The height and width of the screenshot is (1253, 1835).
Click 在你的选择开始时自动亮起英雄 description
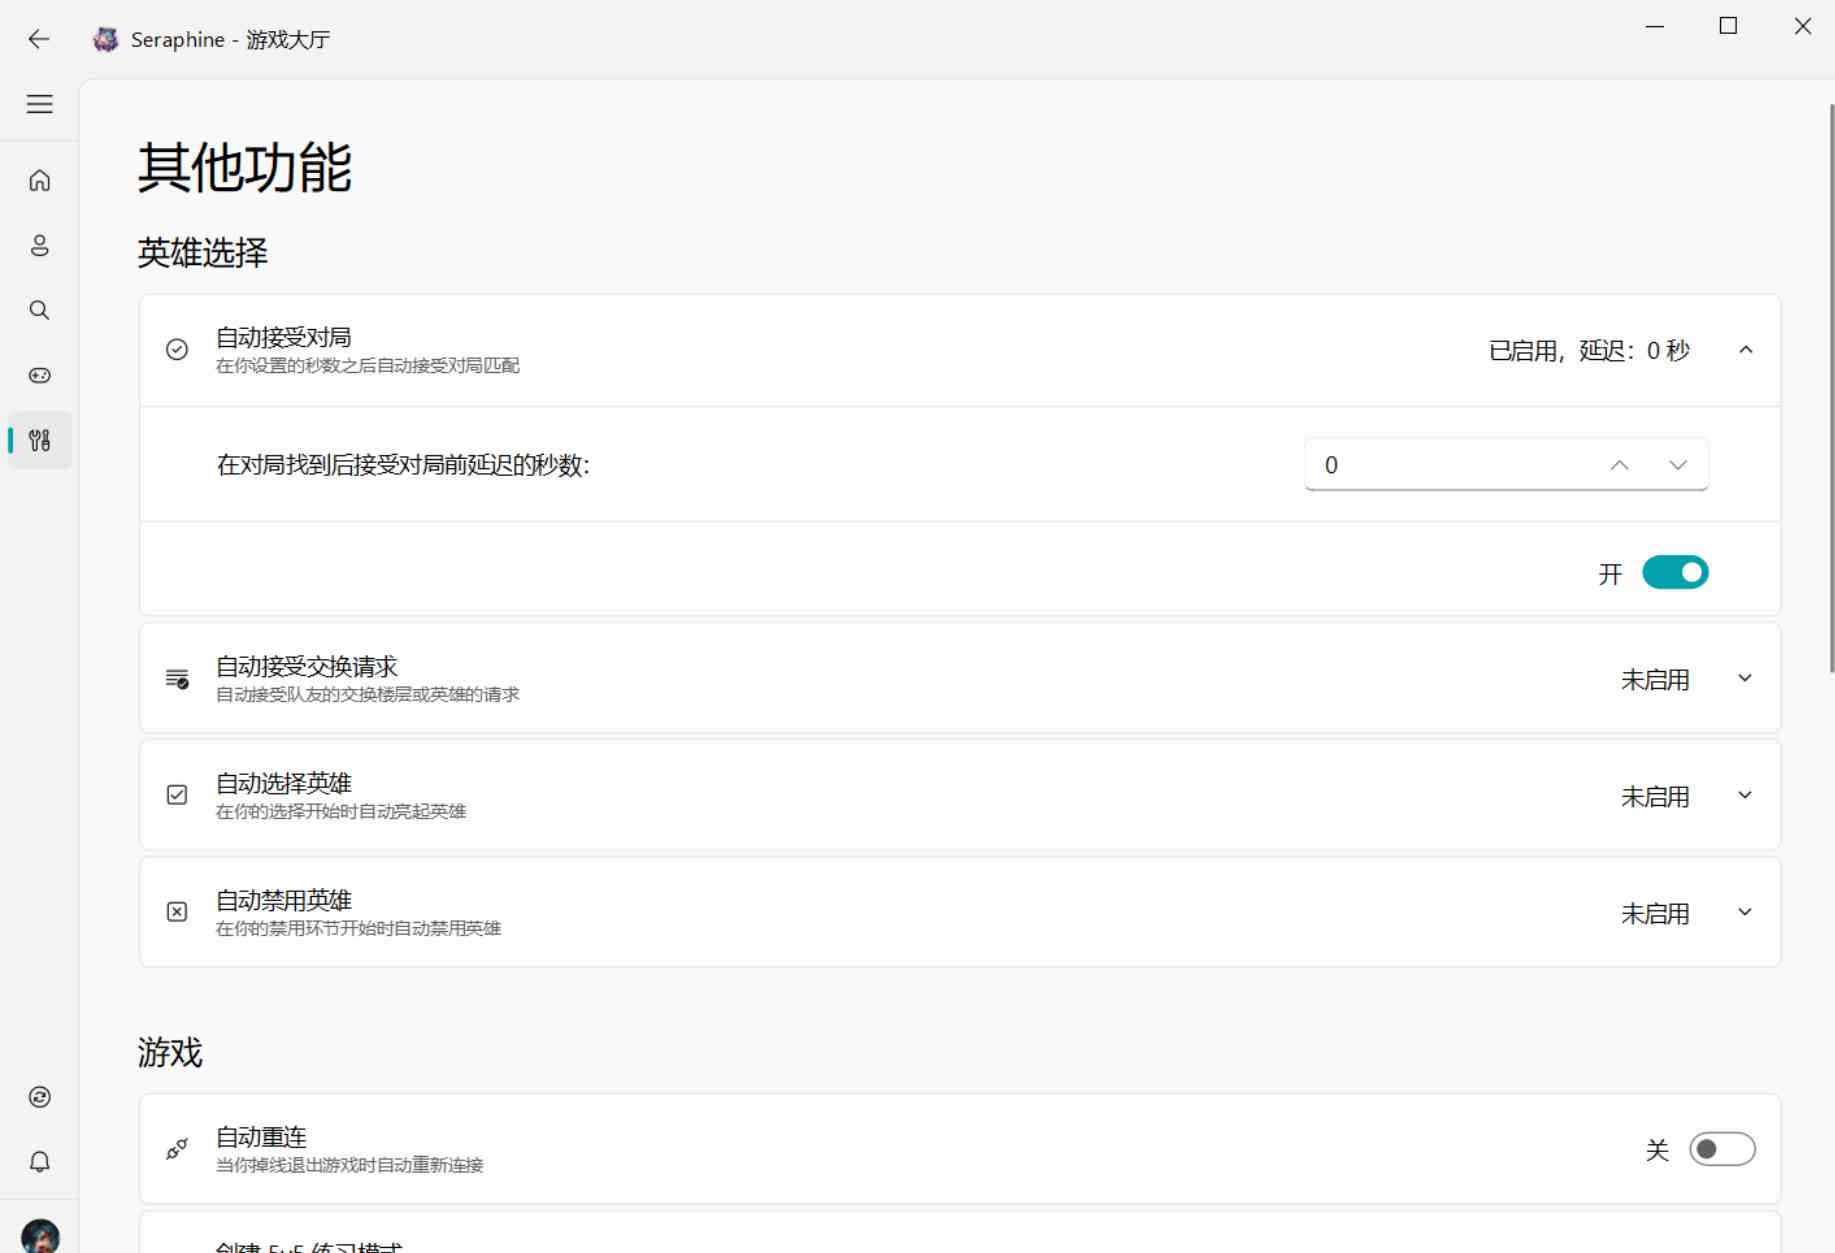click(x=341, y=812)
